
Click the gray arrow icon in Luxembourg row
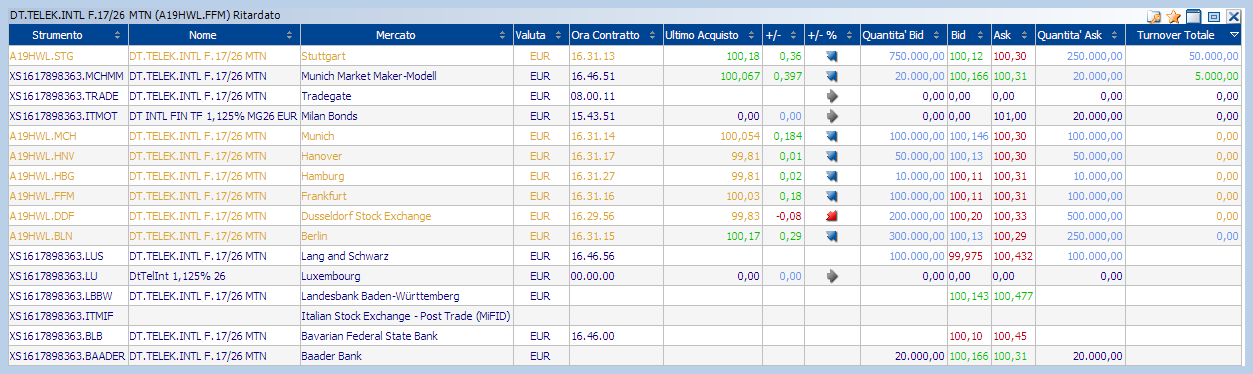(831, 276)
